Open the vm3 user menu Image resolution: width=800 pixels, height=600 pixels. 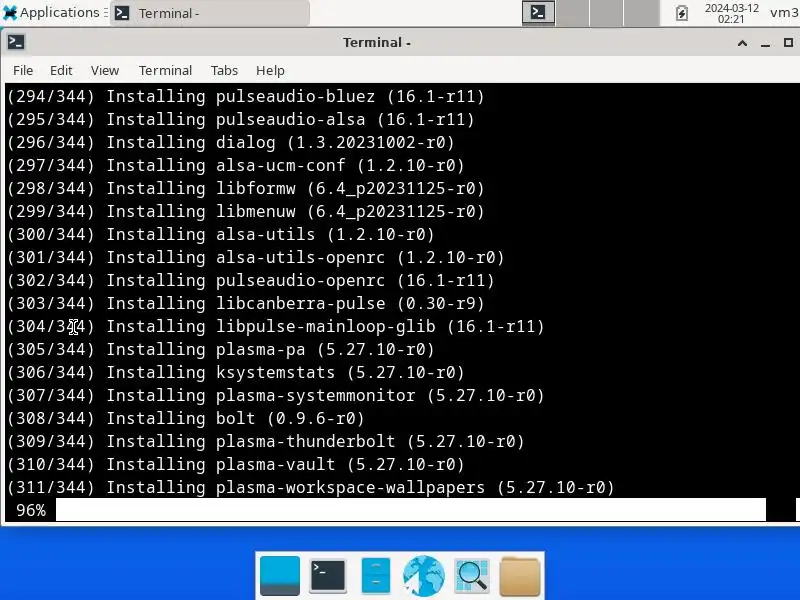pos(784,13)
